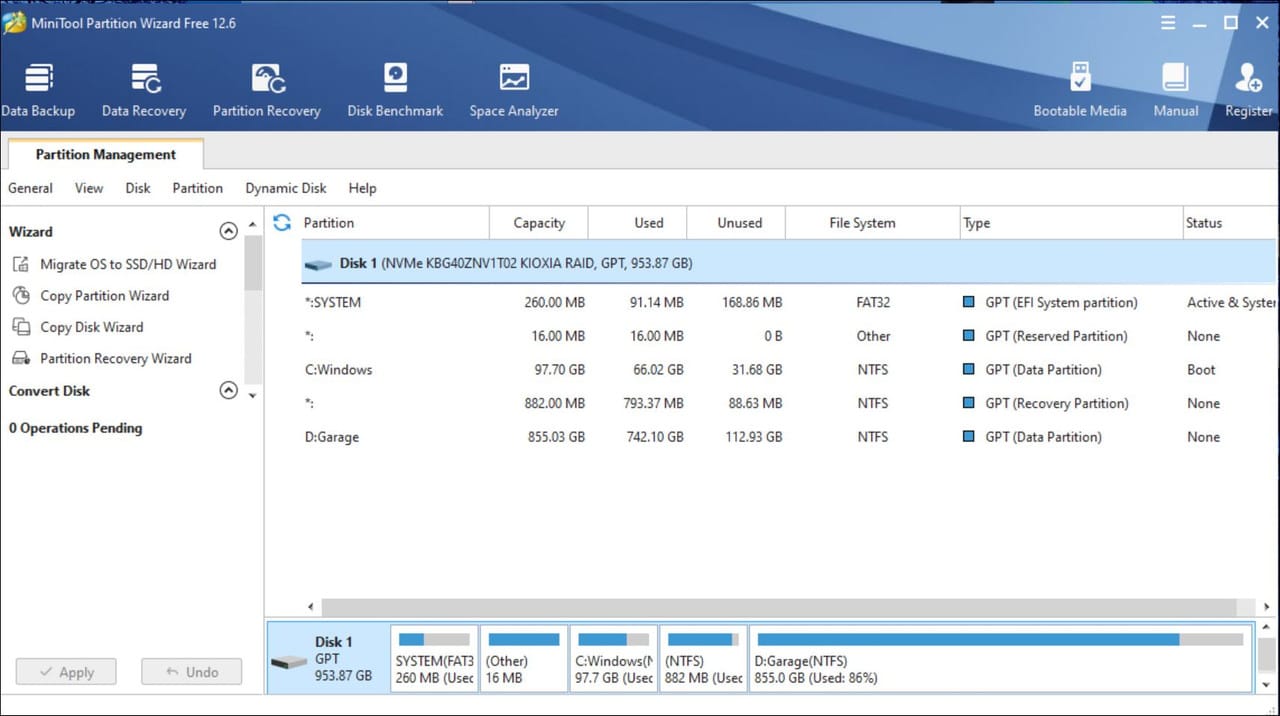The width and height of the screenshot is (1280, 716).
Task: Click the Copy Partition Wizard icon
Action: tap(21, 296)
